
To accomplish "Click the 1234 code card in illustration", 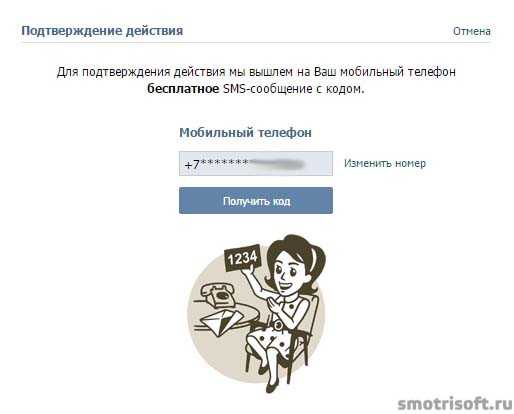I will [x=243, y=258].
